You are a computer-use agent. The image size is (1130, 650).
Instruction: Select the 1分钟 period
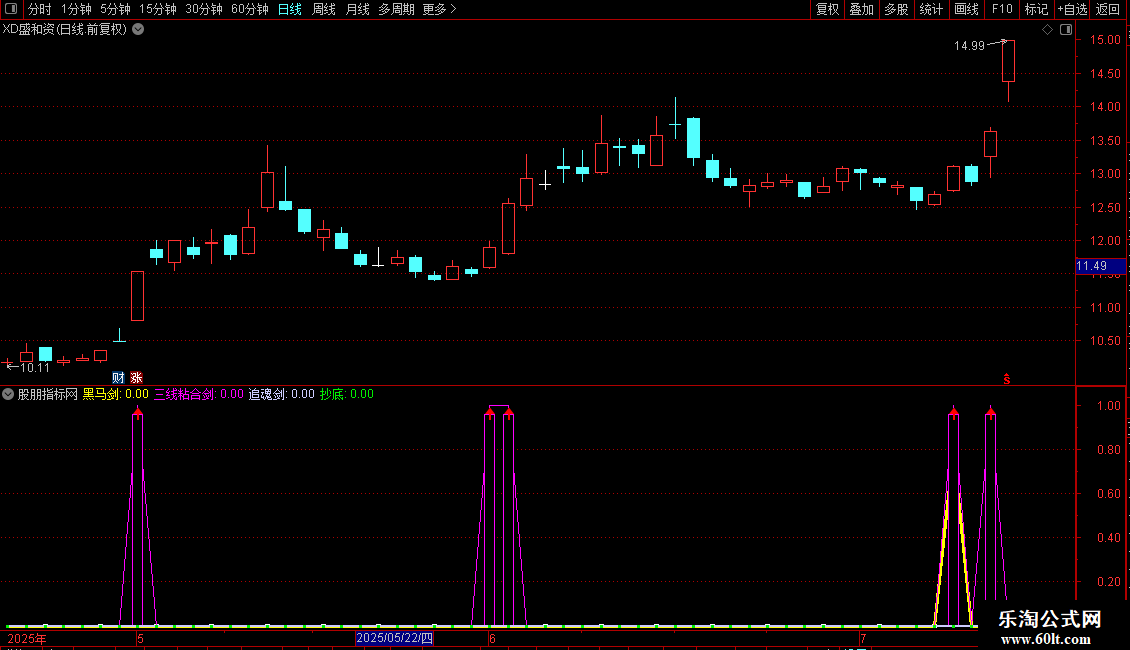pos(76,9)
